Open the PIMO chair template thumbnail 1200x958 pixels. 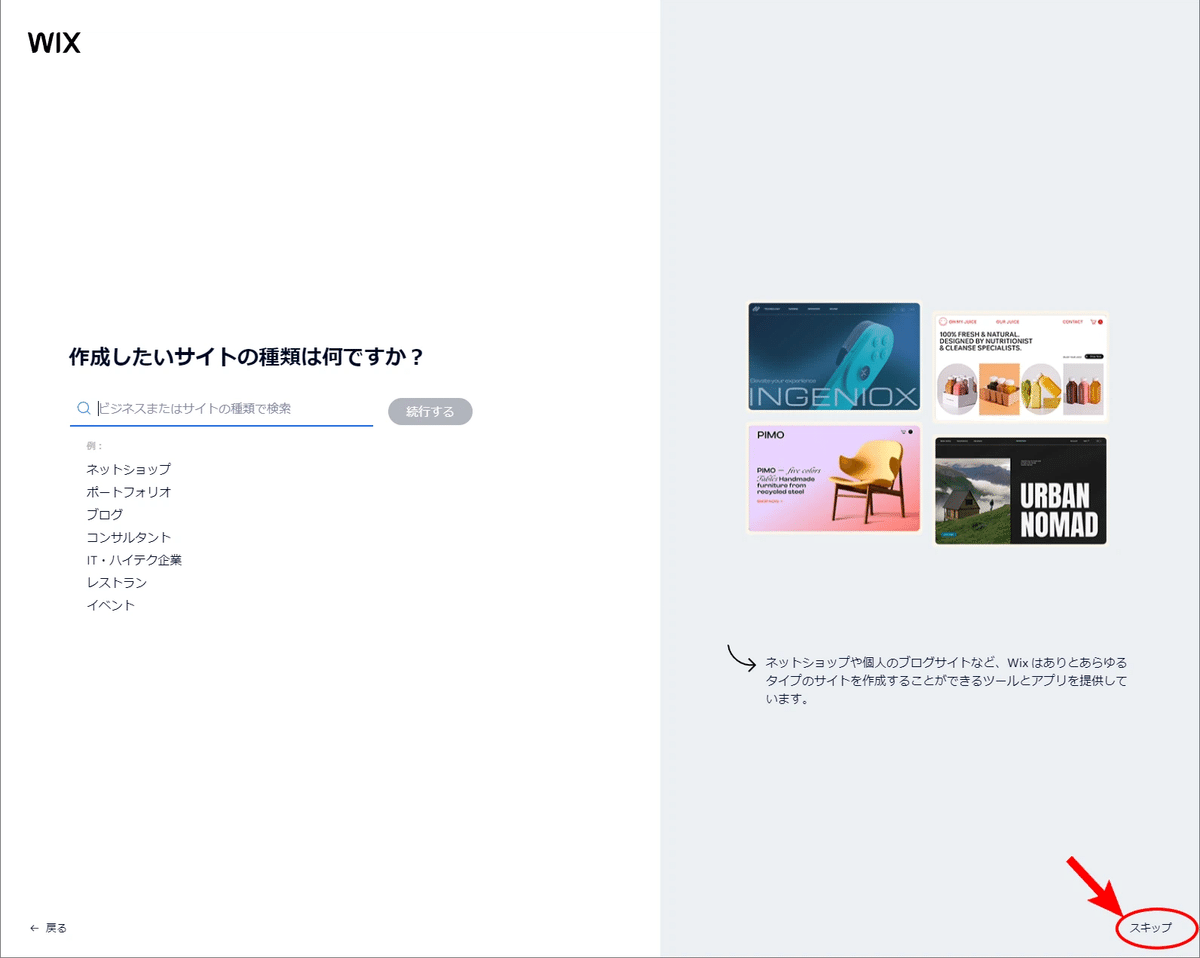(x=833, y=479)
